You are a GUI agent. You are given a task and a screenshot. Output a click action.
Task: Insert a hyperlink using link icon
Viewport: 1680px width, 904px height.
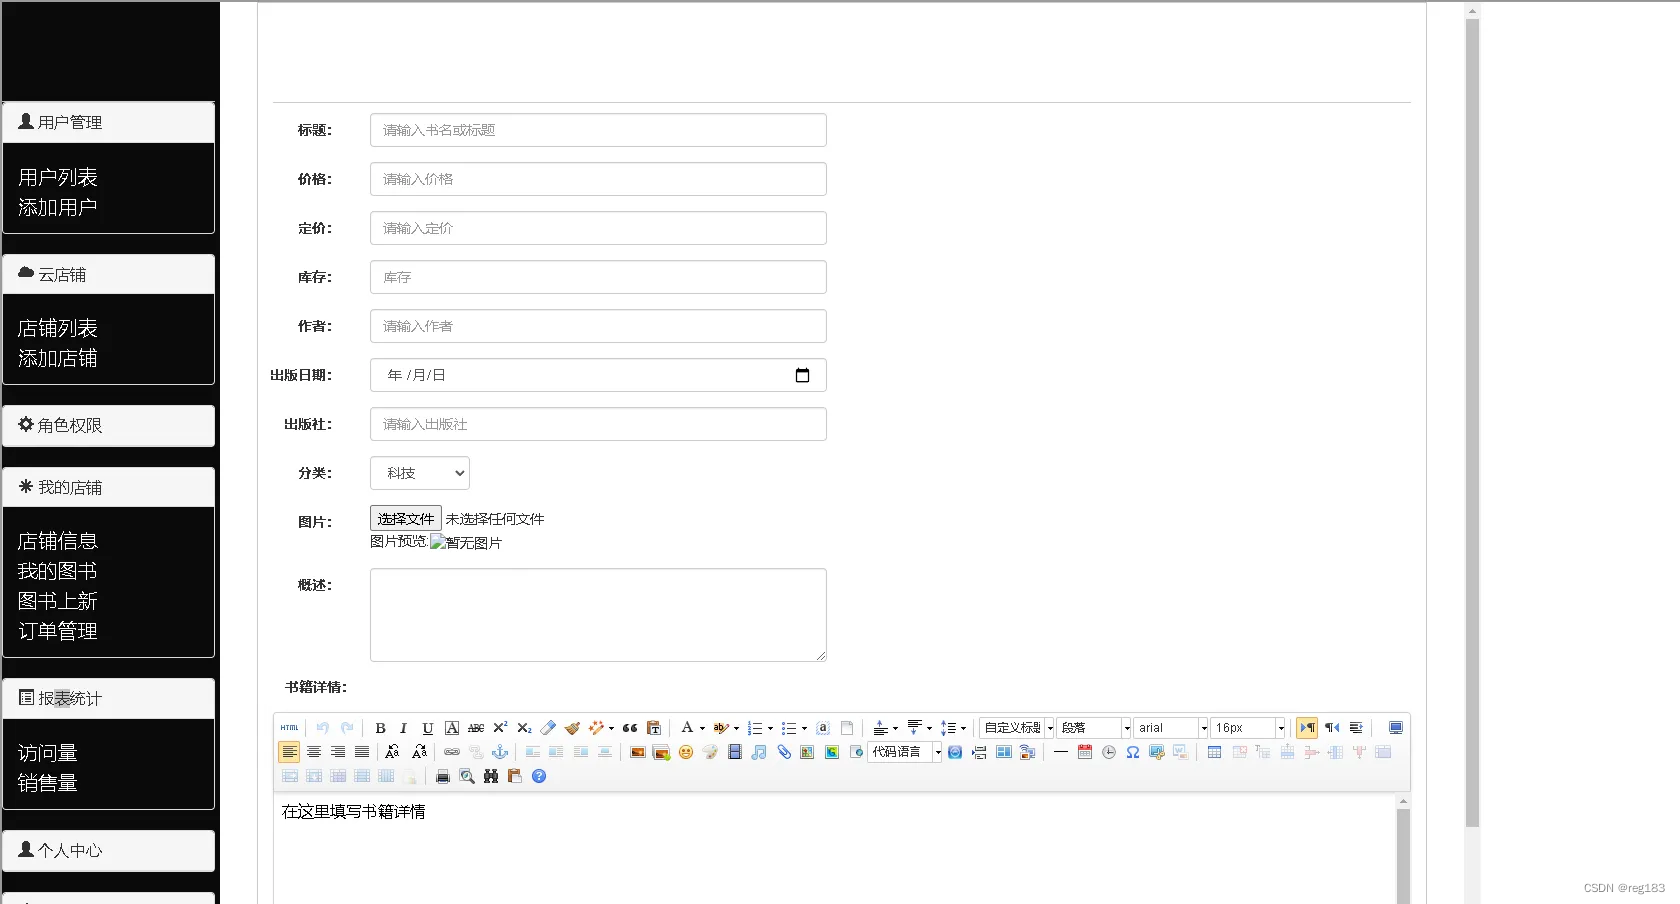click(452, 752)
